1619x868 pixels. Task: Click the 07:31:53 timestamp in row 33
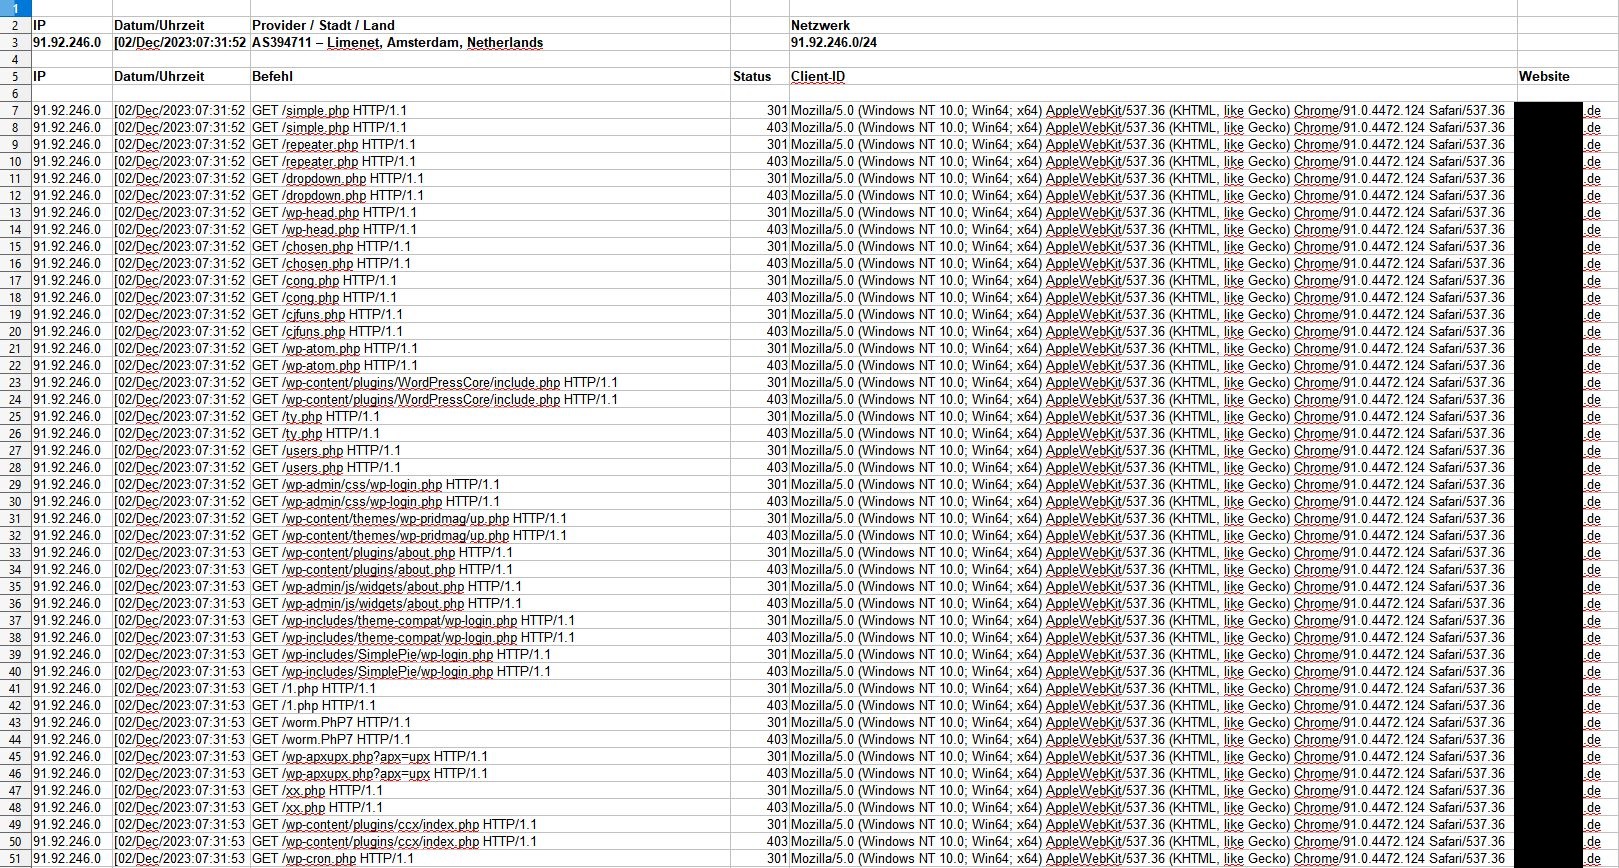pos(180,552)
